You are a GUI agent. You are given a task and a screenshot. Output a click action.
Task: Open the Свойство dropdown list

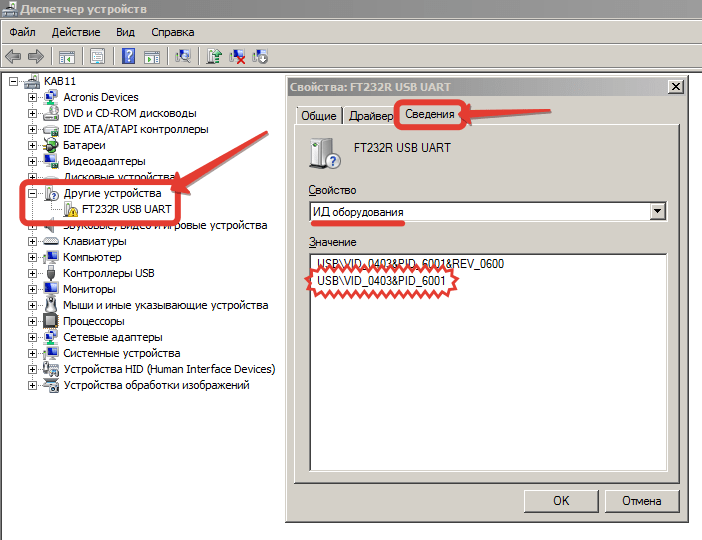click(657, 211)
